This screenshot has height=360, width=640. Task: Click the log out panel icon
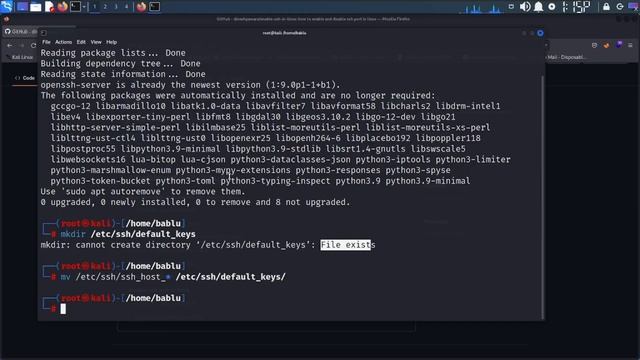coord(620,7)
